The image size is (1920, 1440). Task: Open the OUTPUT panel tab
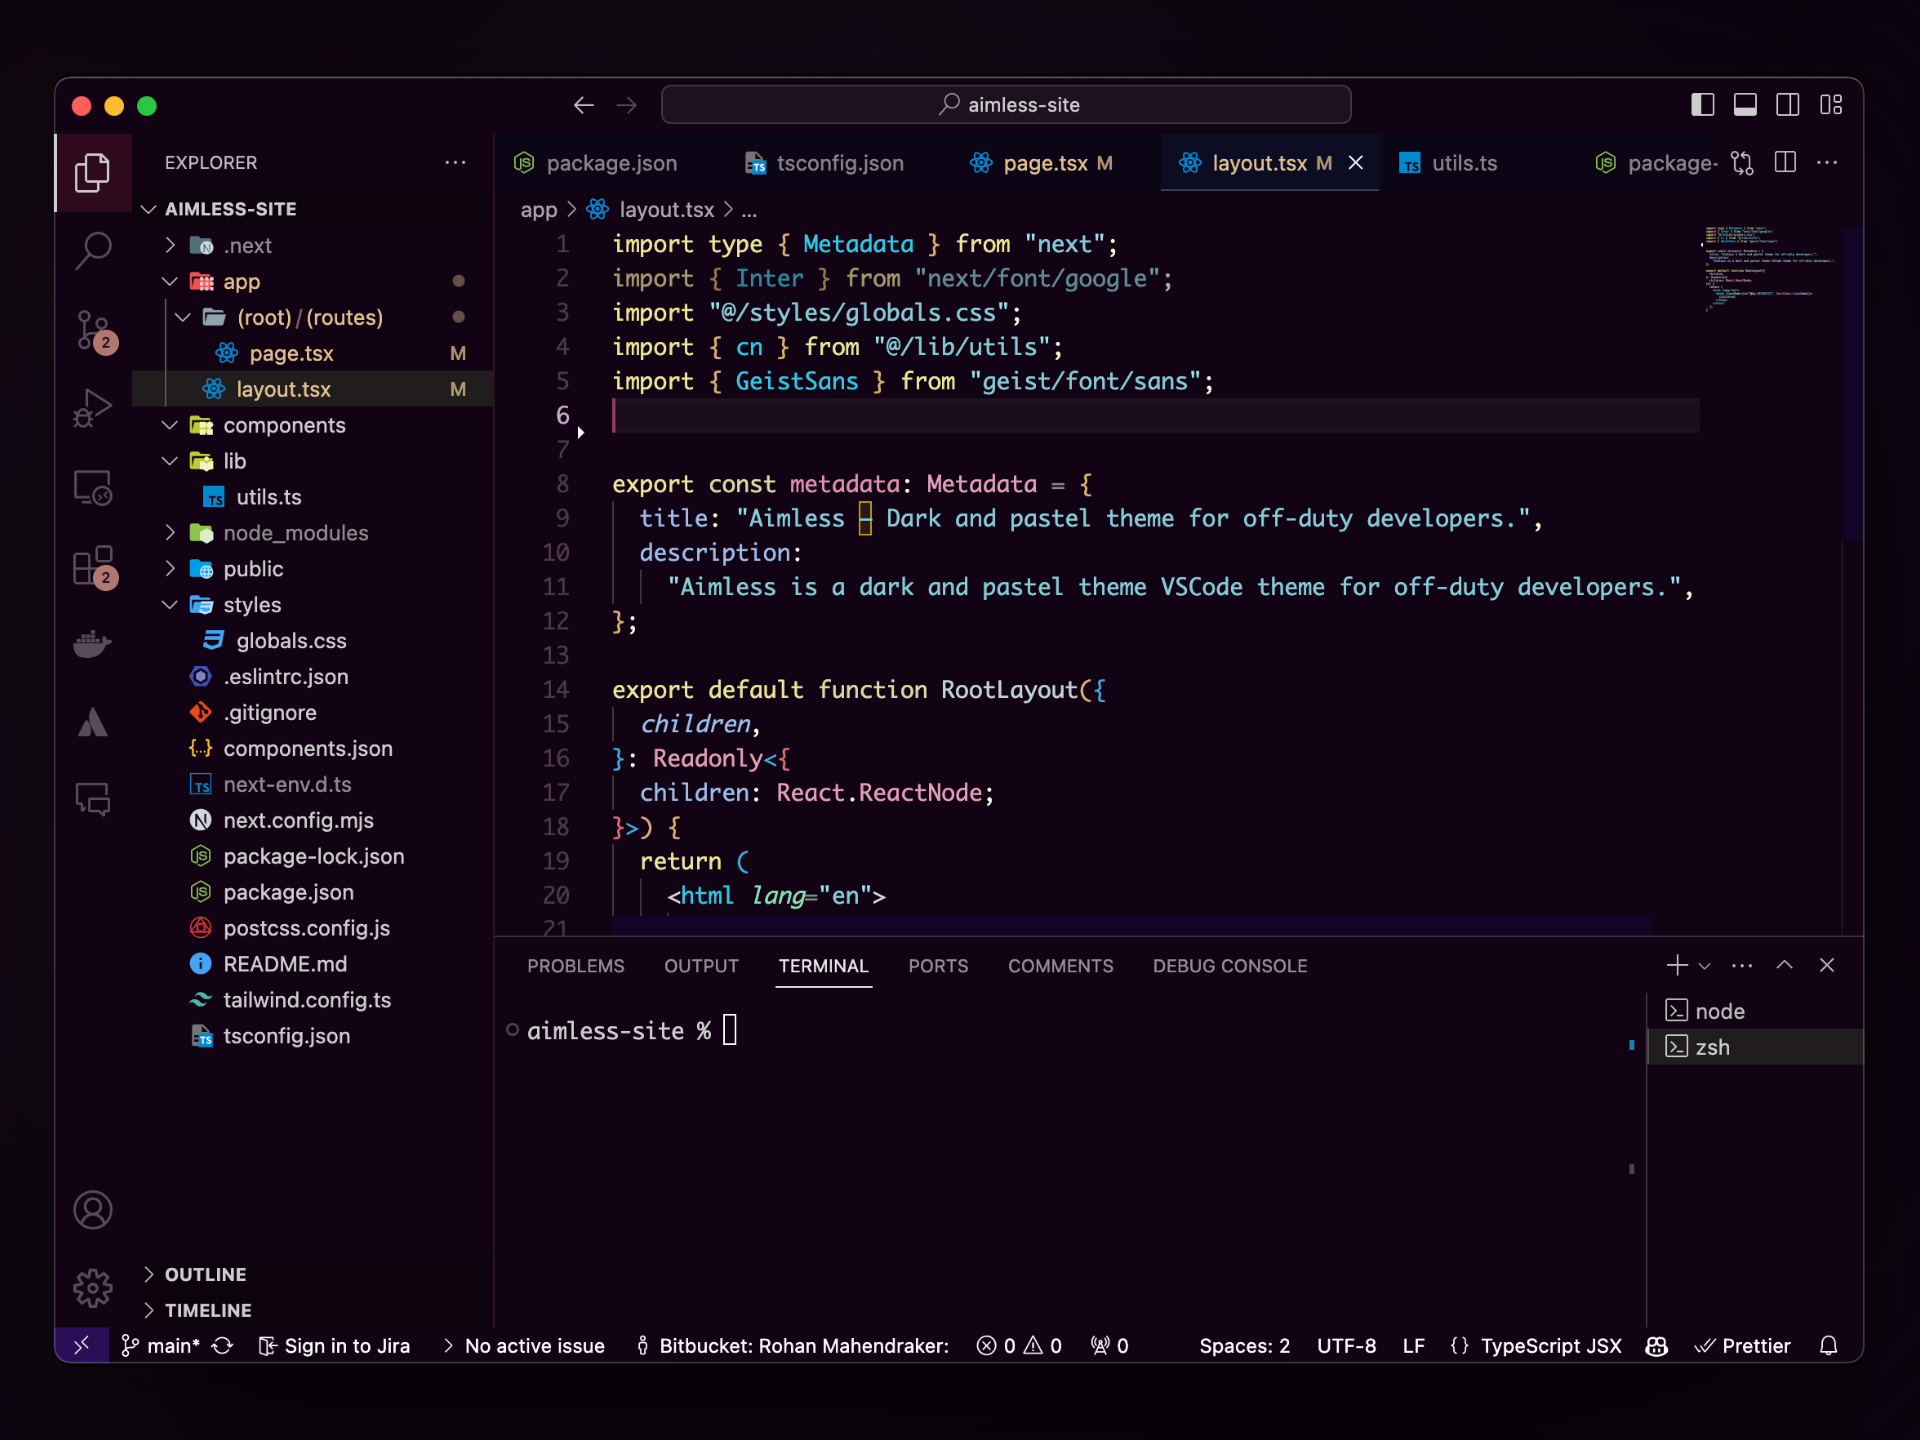(x=701, y=966)
